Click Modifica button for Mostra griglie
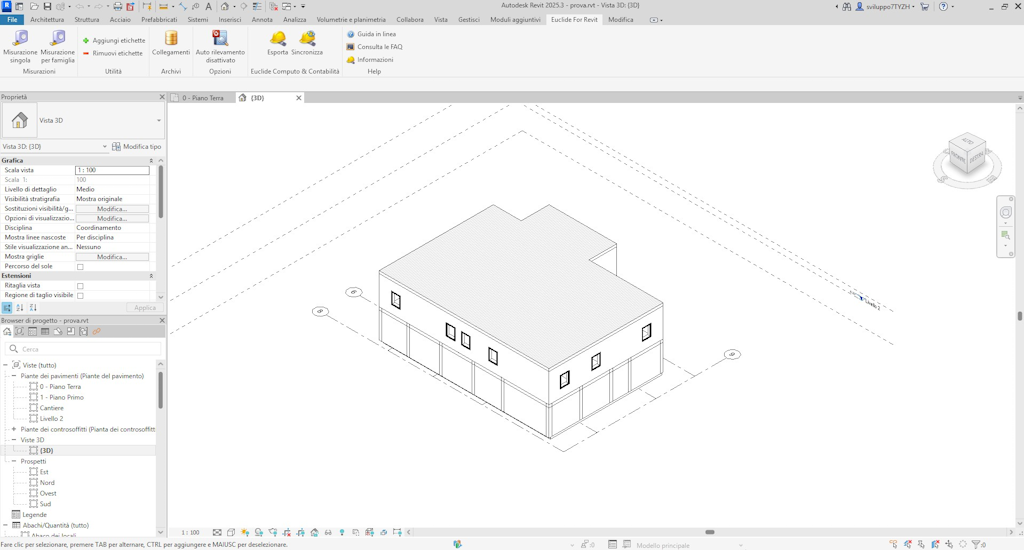 click(x=112, y=257)
